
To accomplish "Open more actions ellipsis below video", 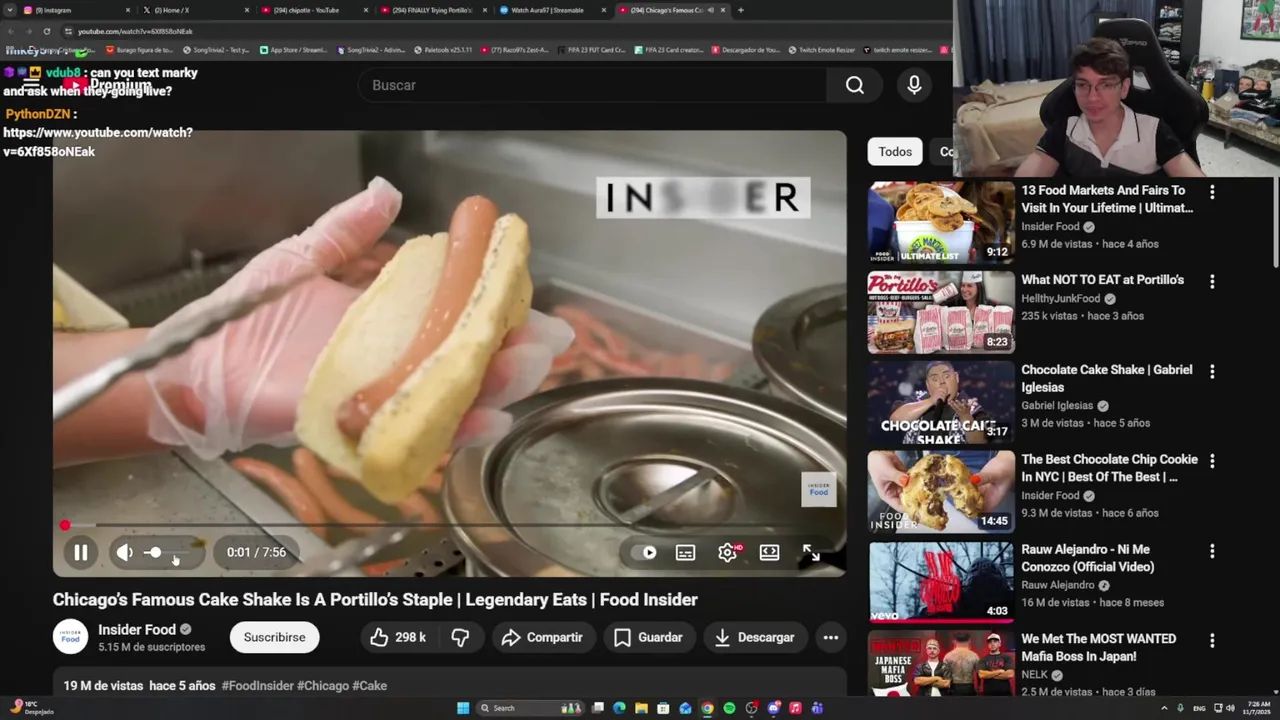I will (830, 637).
